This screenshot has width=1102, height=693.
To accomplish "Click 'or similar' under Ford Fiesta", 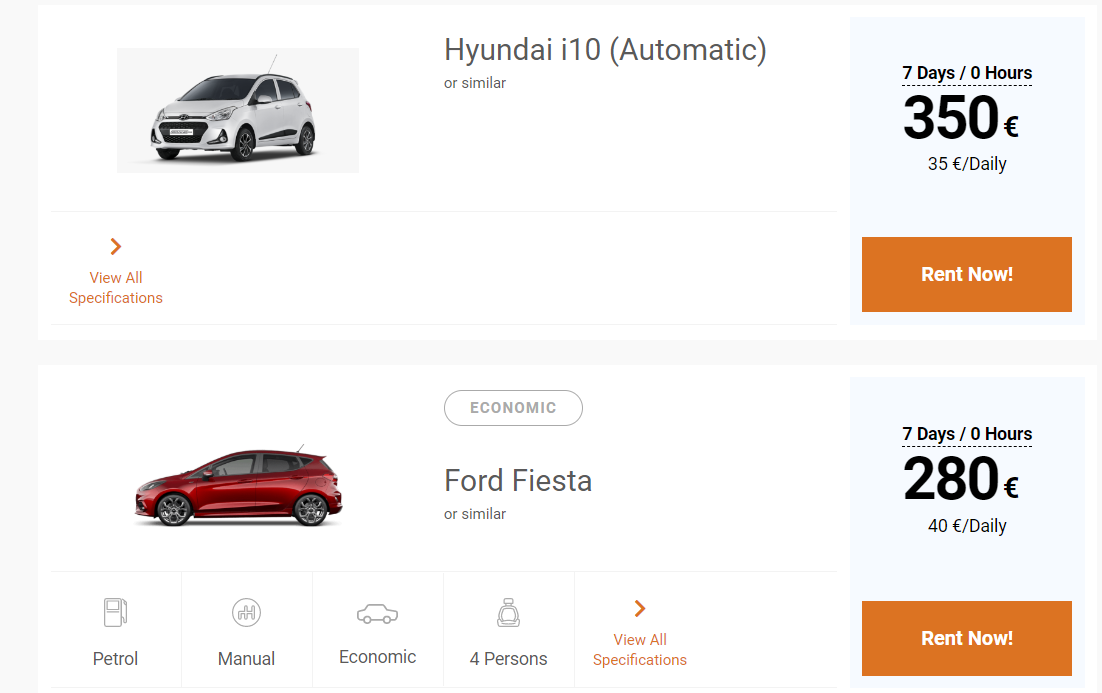I will click(475, 514).
